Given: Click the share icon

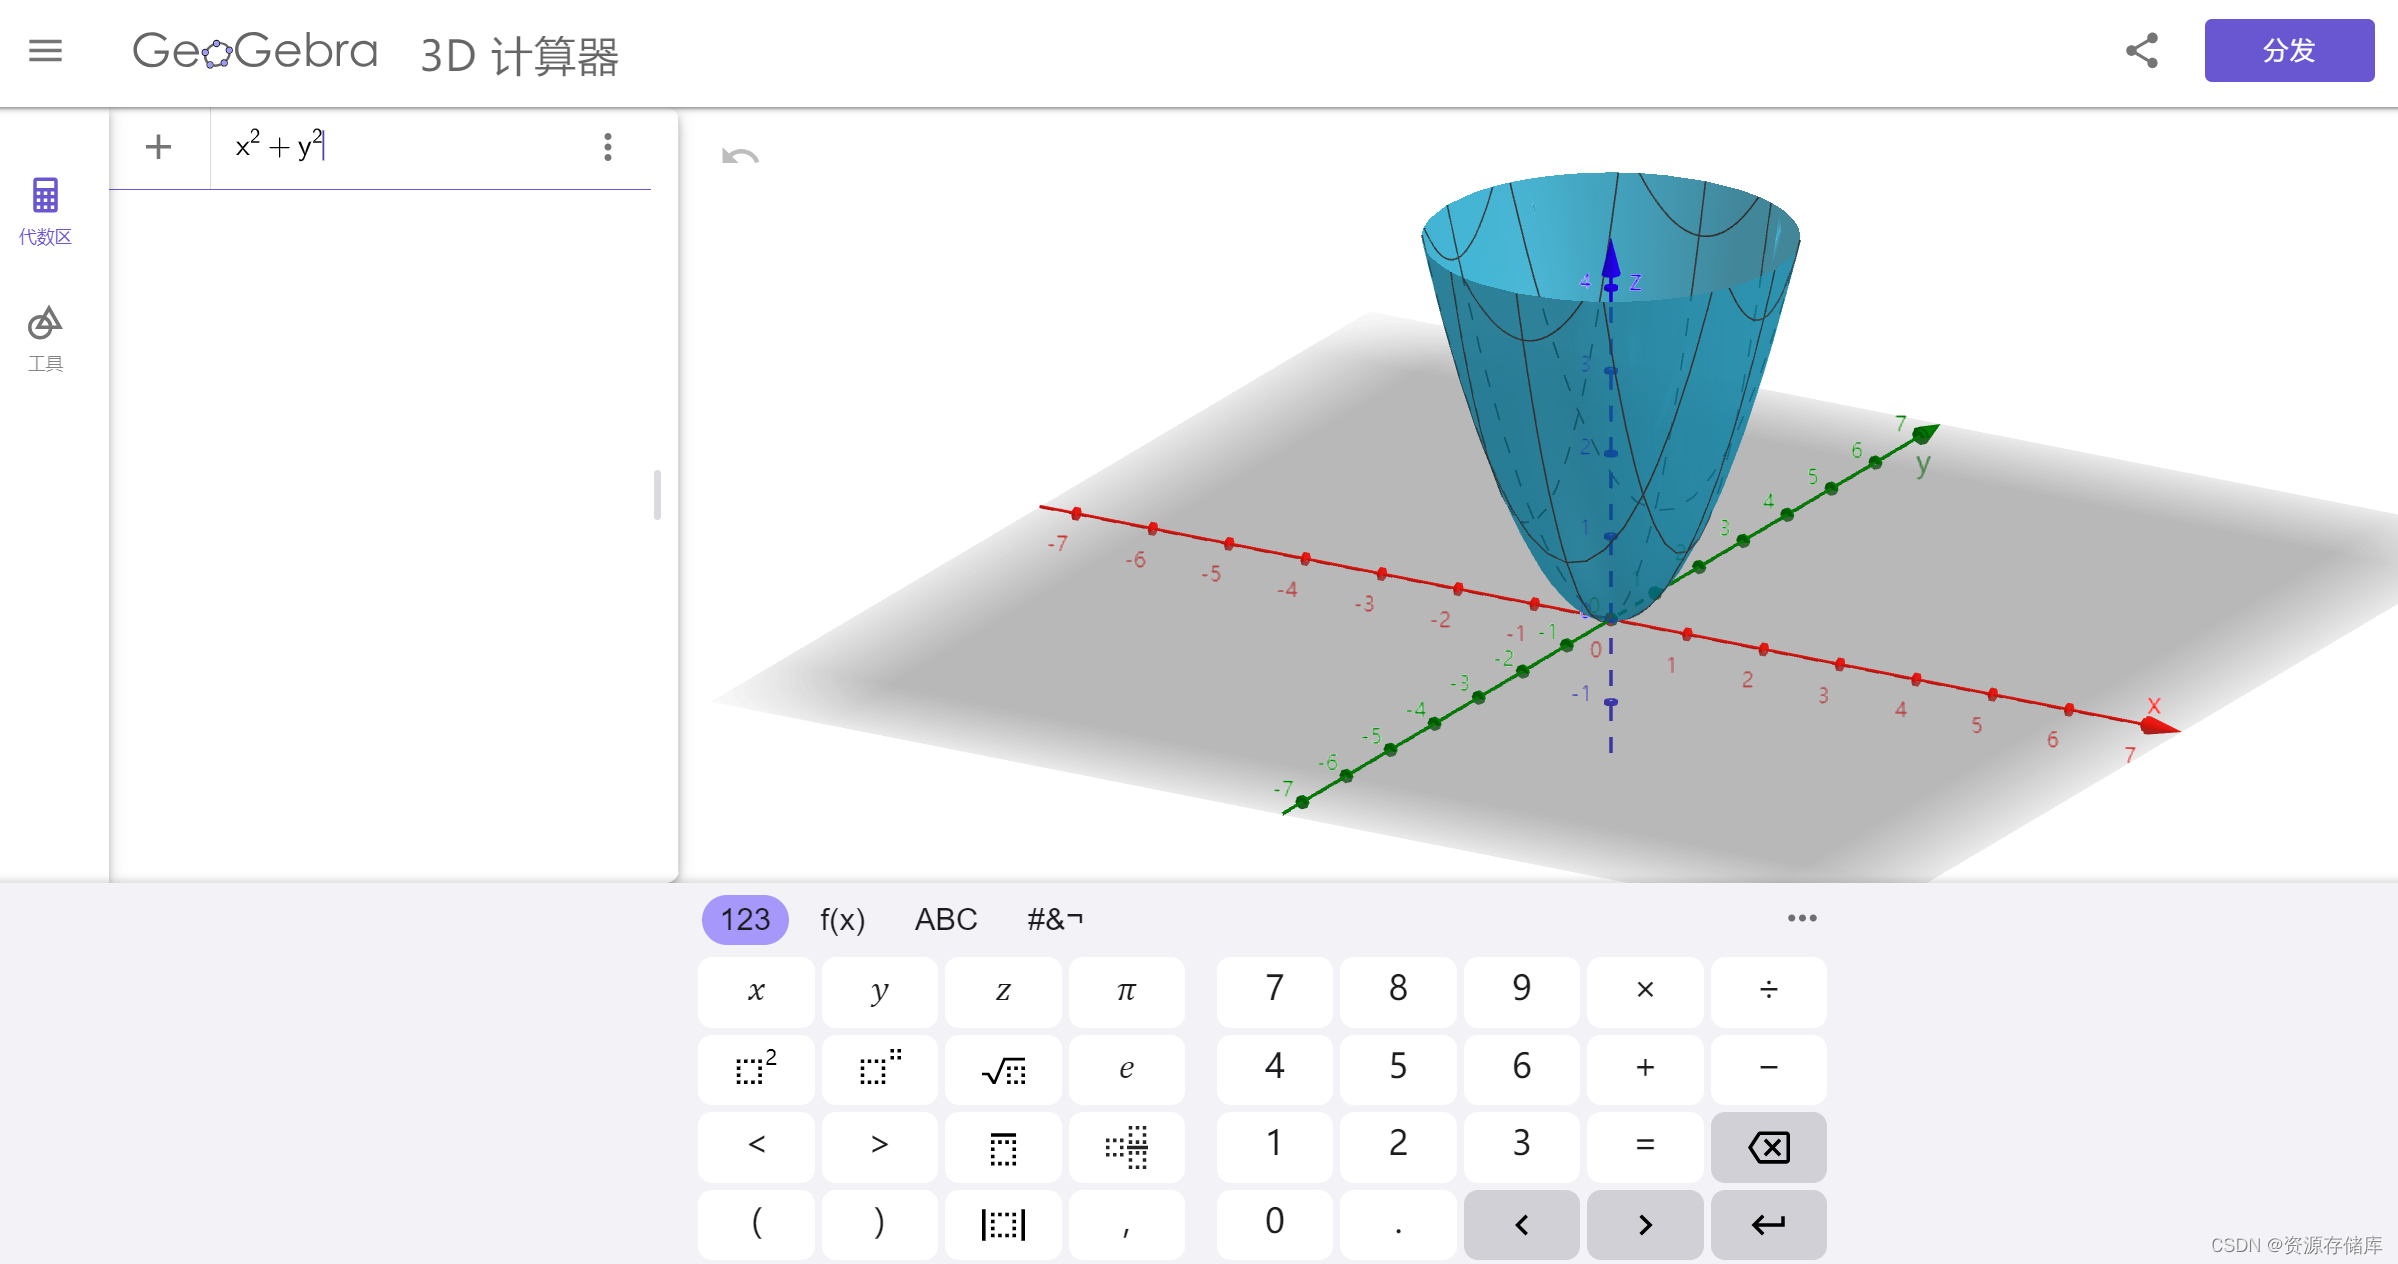Looking at the screenshot, I should tap(2141, 50).
